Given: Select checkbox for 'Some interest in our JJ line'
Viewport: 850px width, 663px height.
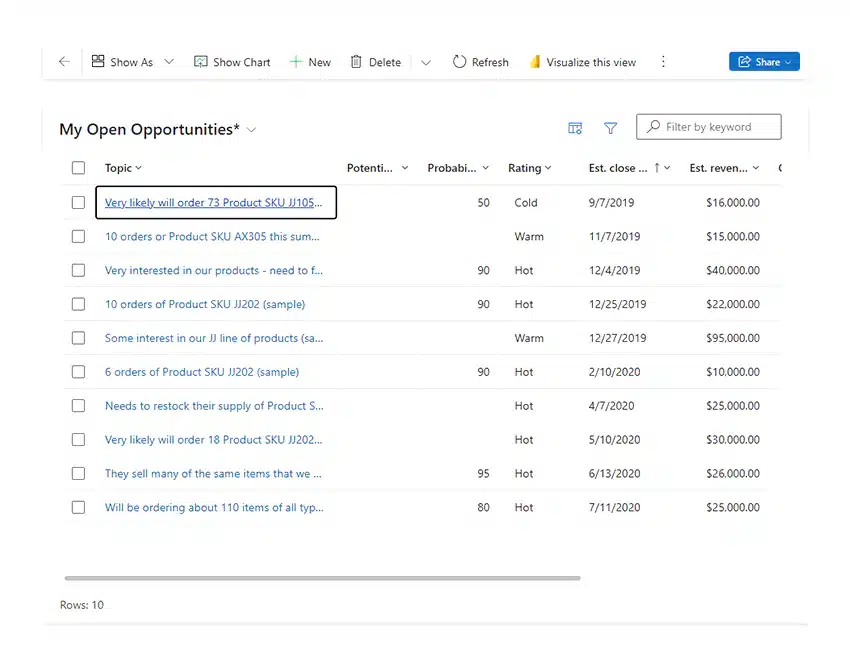Looking at the screenshot, I should pos(79,338).
